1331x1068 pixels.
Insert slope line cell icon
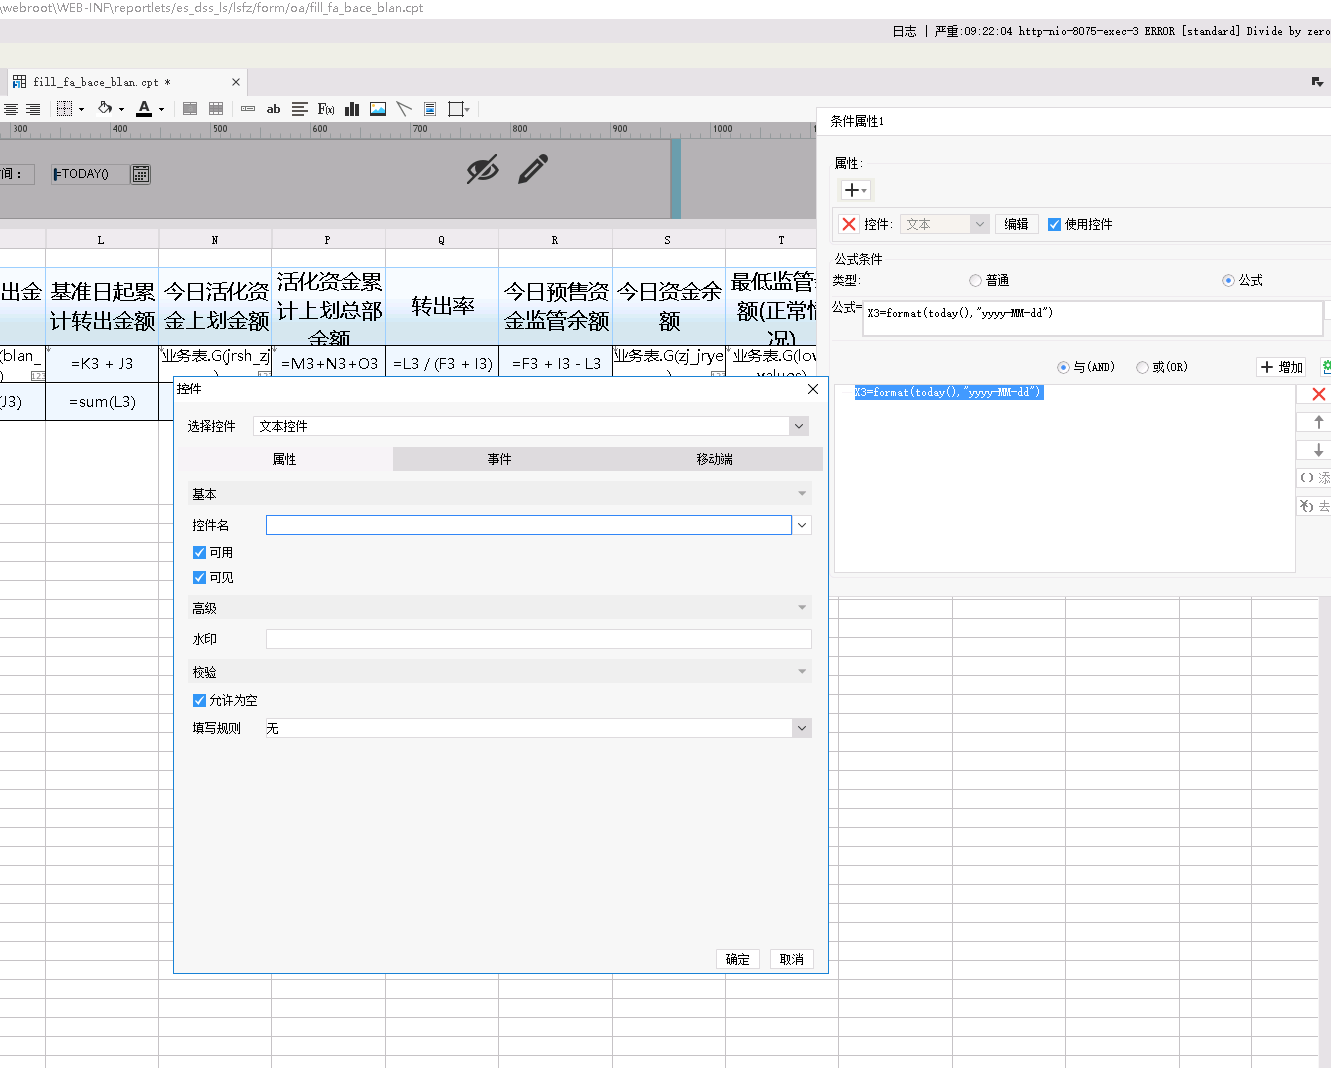(x=404, y=109)
